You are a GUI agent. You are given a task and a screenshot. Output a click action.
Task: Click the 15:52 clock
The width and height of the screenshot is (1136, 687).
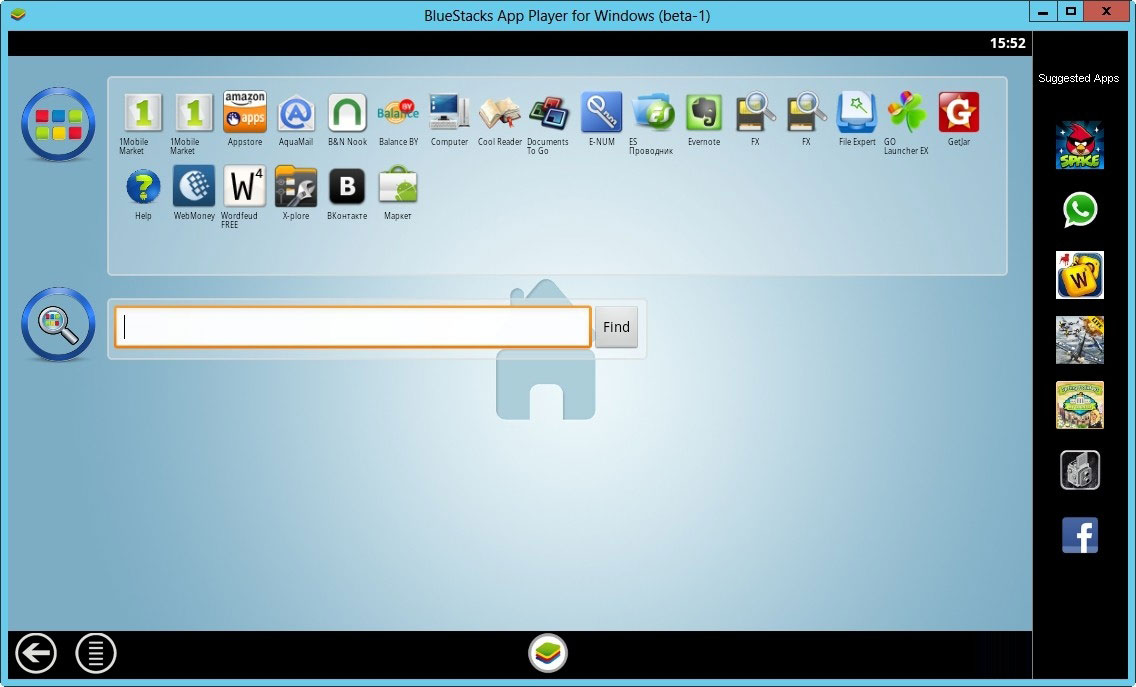click(1008, 43)
